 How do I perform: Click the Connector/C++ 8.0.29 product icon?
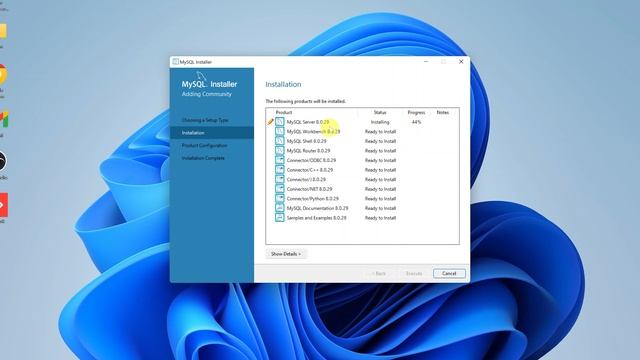click(x=280, y=170)
